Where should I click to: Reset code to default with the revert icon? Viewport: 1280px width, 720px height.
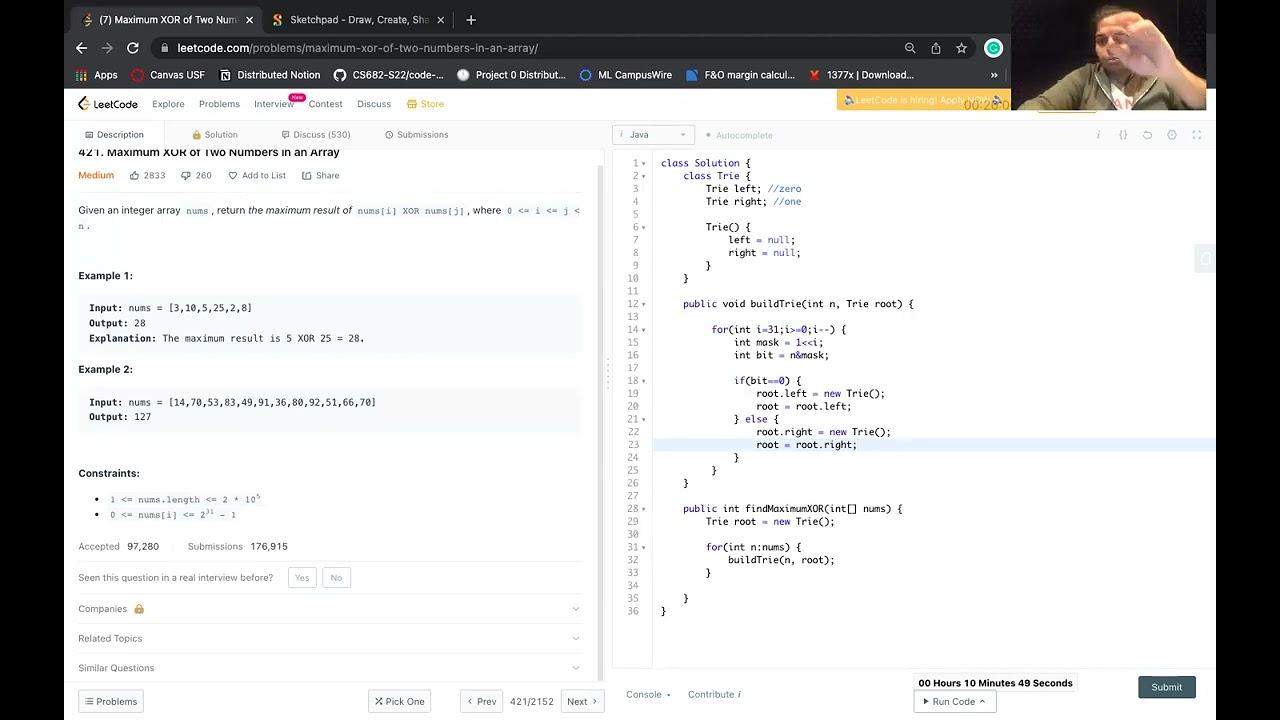tap(1147, 135)
